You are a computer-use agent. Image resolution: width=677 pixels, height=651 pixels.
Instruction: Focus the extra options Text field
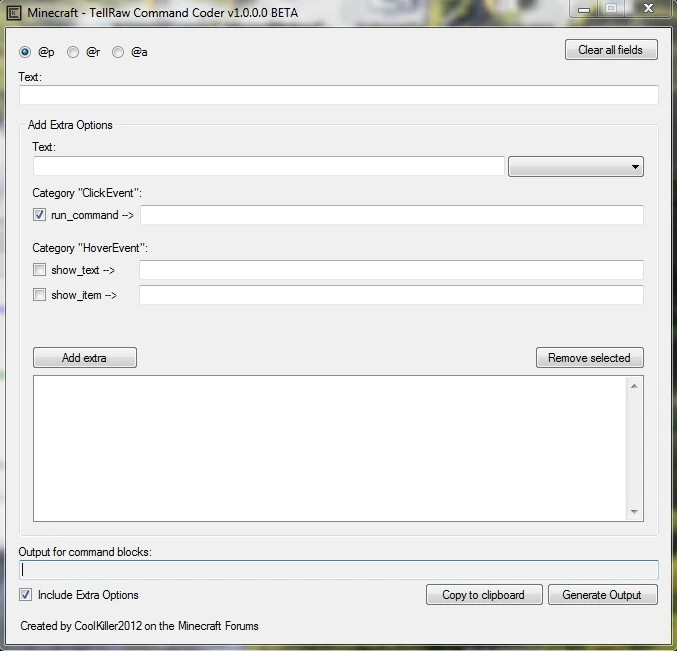coord(269,166)
